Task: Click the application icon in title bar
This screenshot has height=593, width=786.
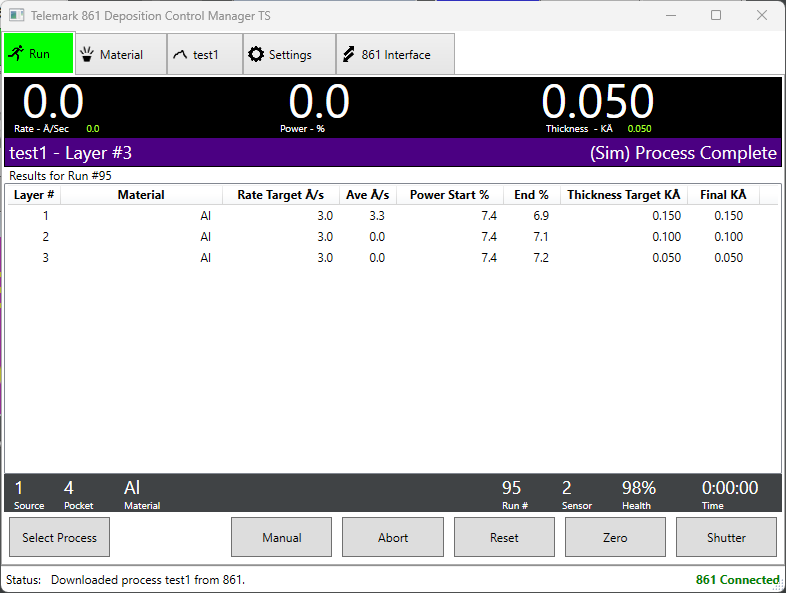Action: coord(17,16)
